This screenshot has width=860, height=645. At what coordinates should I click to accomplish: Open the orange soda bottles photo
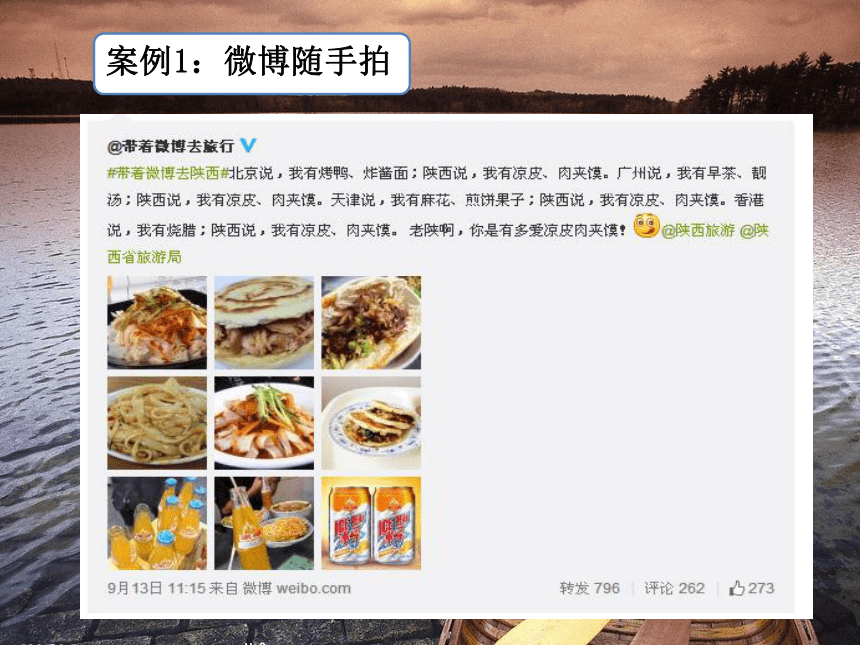coord(157,523)
